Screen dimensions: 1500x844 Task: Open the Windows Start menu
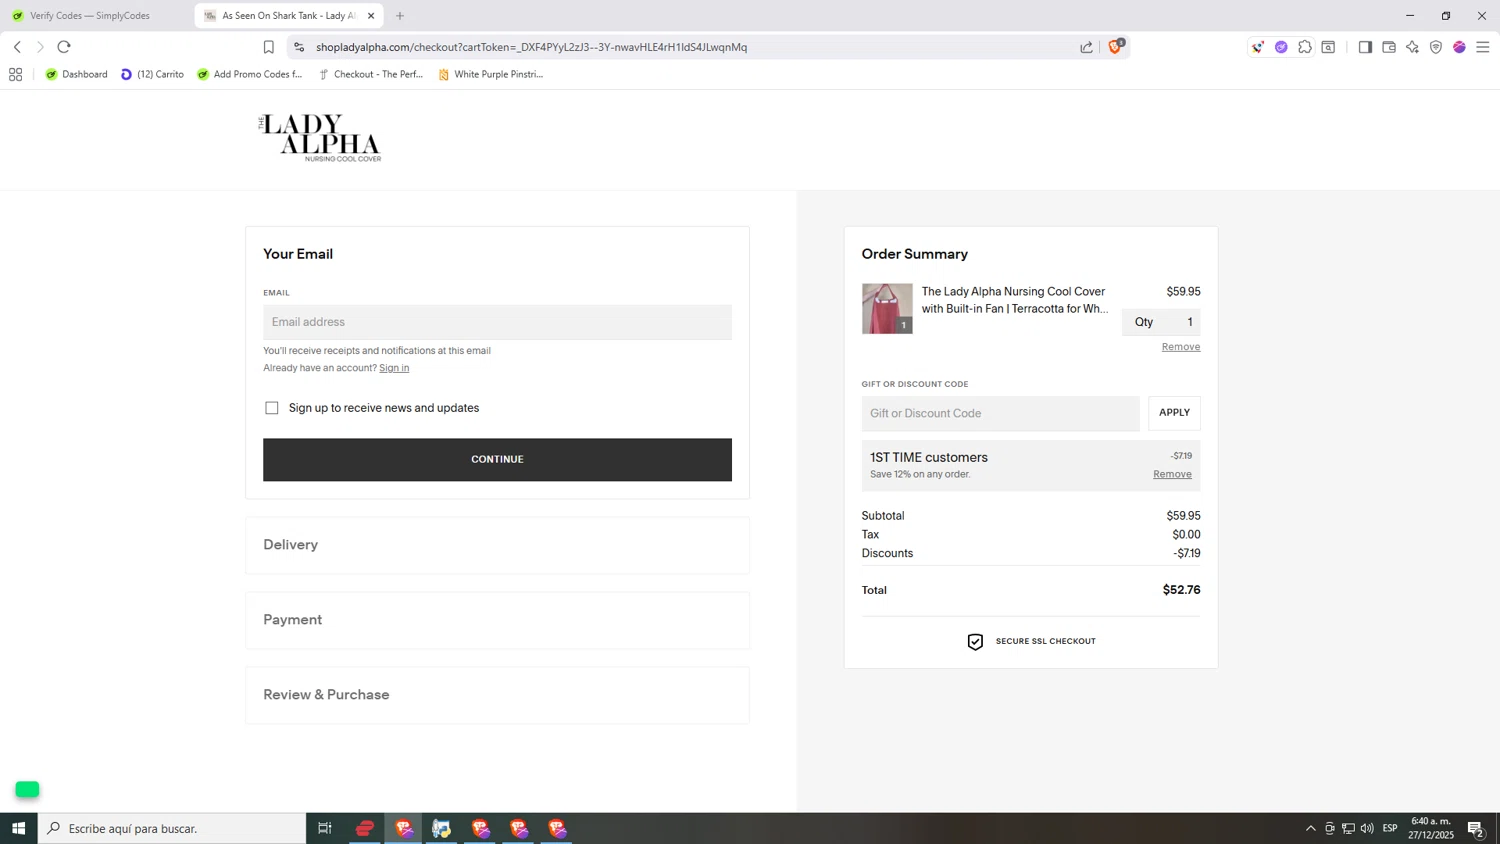[x=18, y=828]
